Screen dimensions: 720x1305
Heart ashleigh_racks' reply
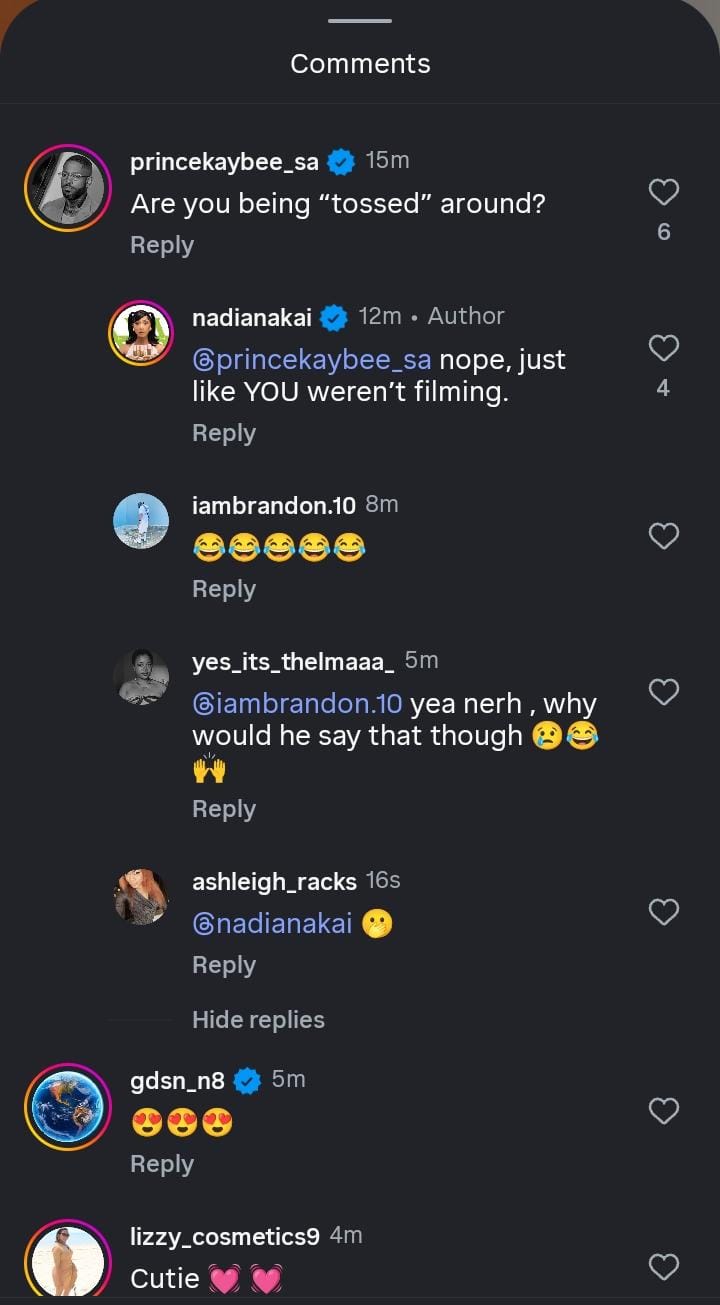tap(664, 911)
